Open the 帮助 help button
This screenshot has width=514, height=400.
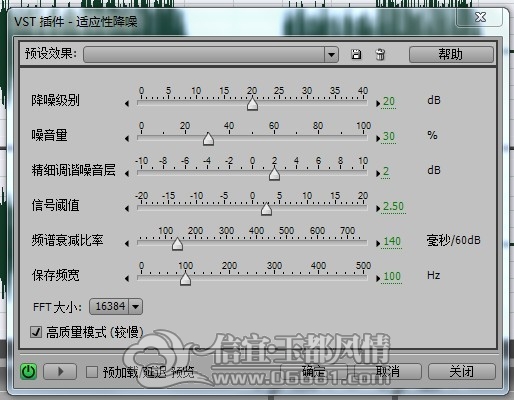click(x=451, y=54)
